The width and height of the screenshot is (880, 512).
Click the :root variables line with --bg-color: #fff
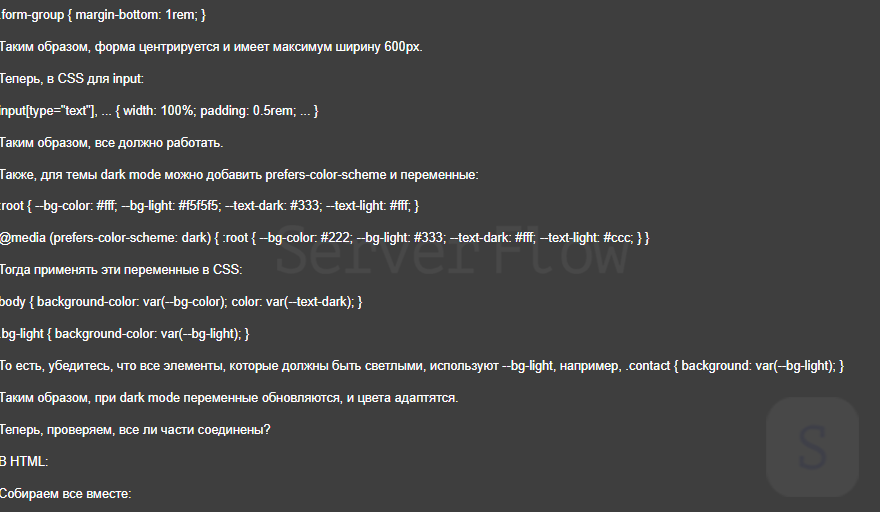click(x=209, y=205)
